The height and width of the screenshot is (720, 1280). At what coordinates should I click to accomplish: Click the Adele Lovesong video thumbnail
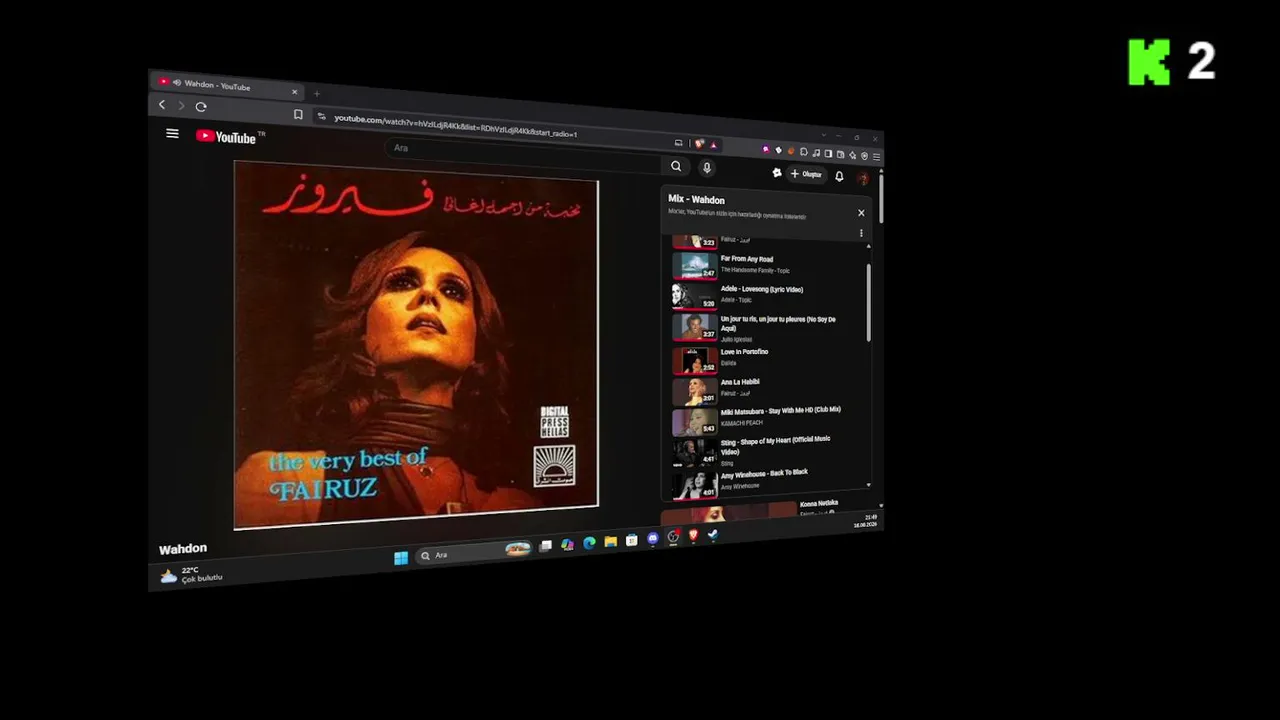tap(694, 295)
